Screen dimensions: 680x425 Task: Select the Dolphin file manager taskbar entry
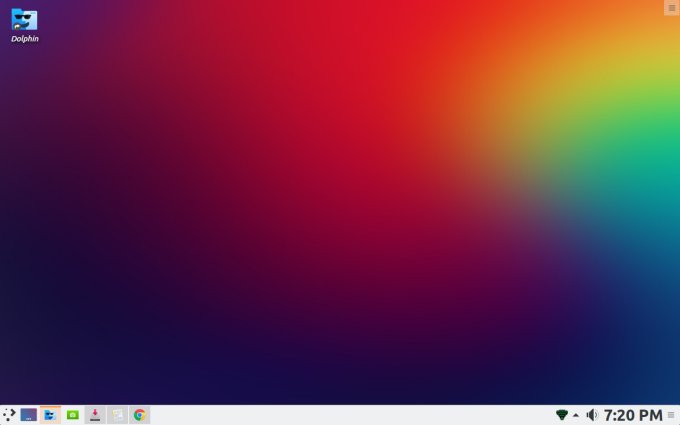[50, 415]
